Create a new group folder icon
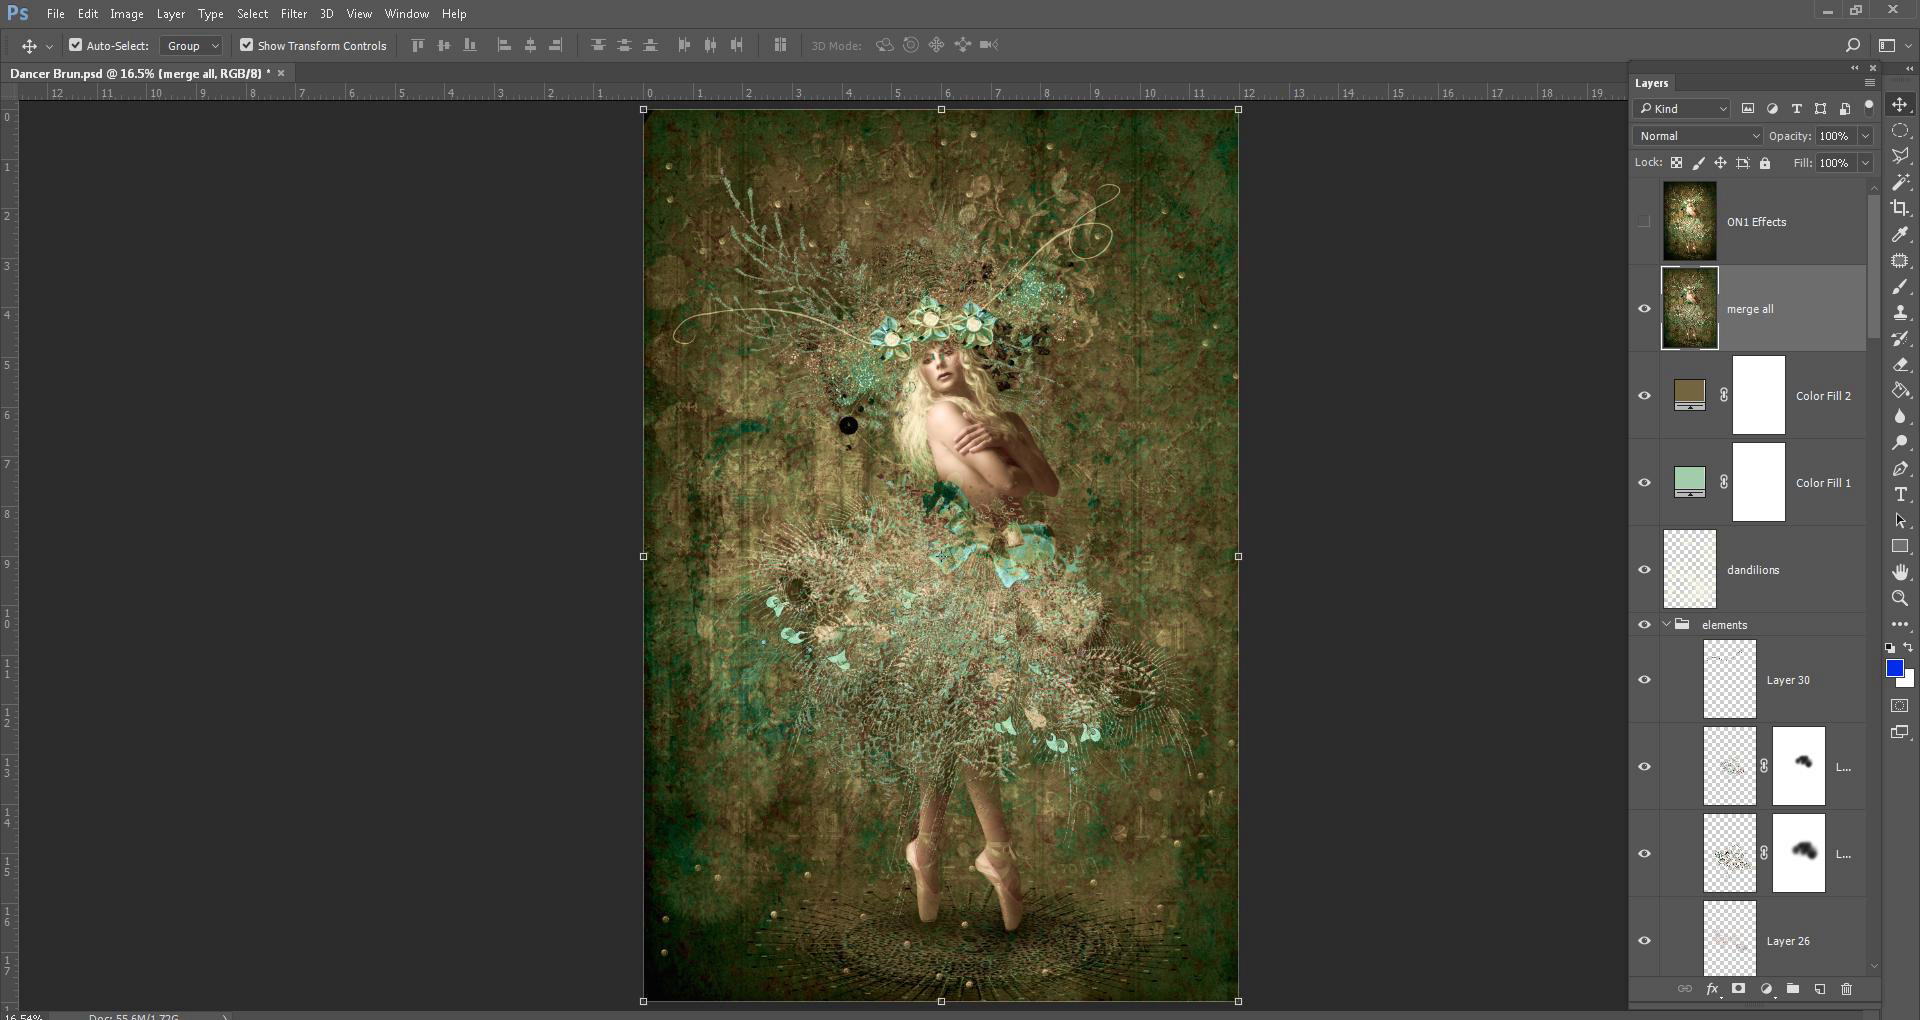This screenshot has height=1020, width=1920. pyautogui.click(x=1793, y=989)
